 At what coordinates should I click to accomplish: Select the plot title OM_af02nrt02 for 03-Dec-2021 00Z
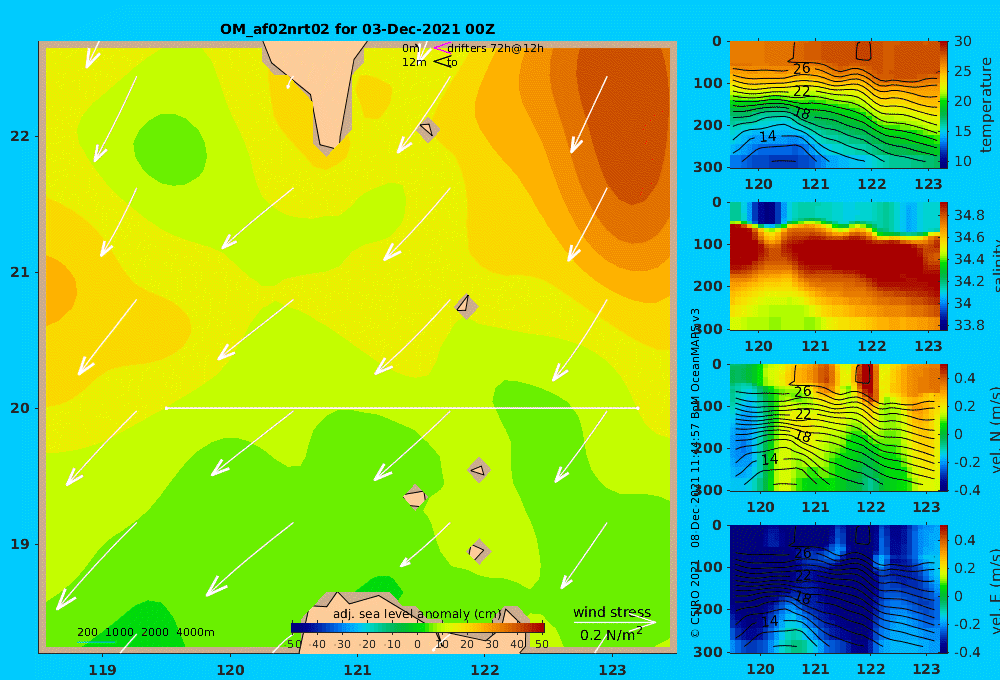coord(357,29)
